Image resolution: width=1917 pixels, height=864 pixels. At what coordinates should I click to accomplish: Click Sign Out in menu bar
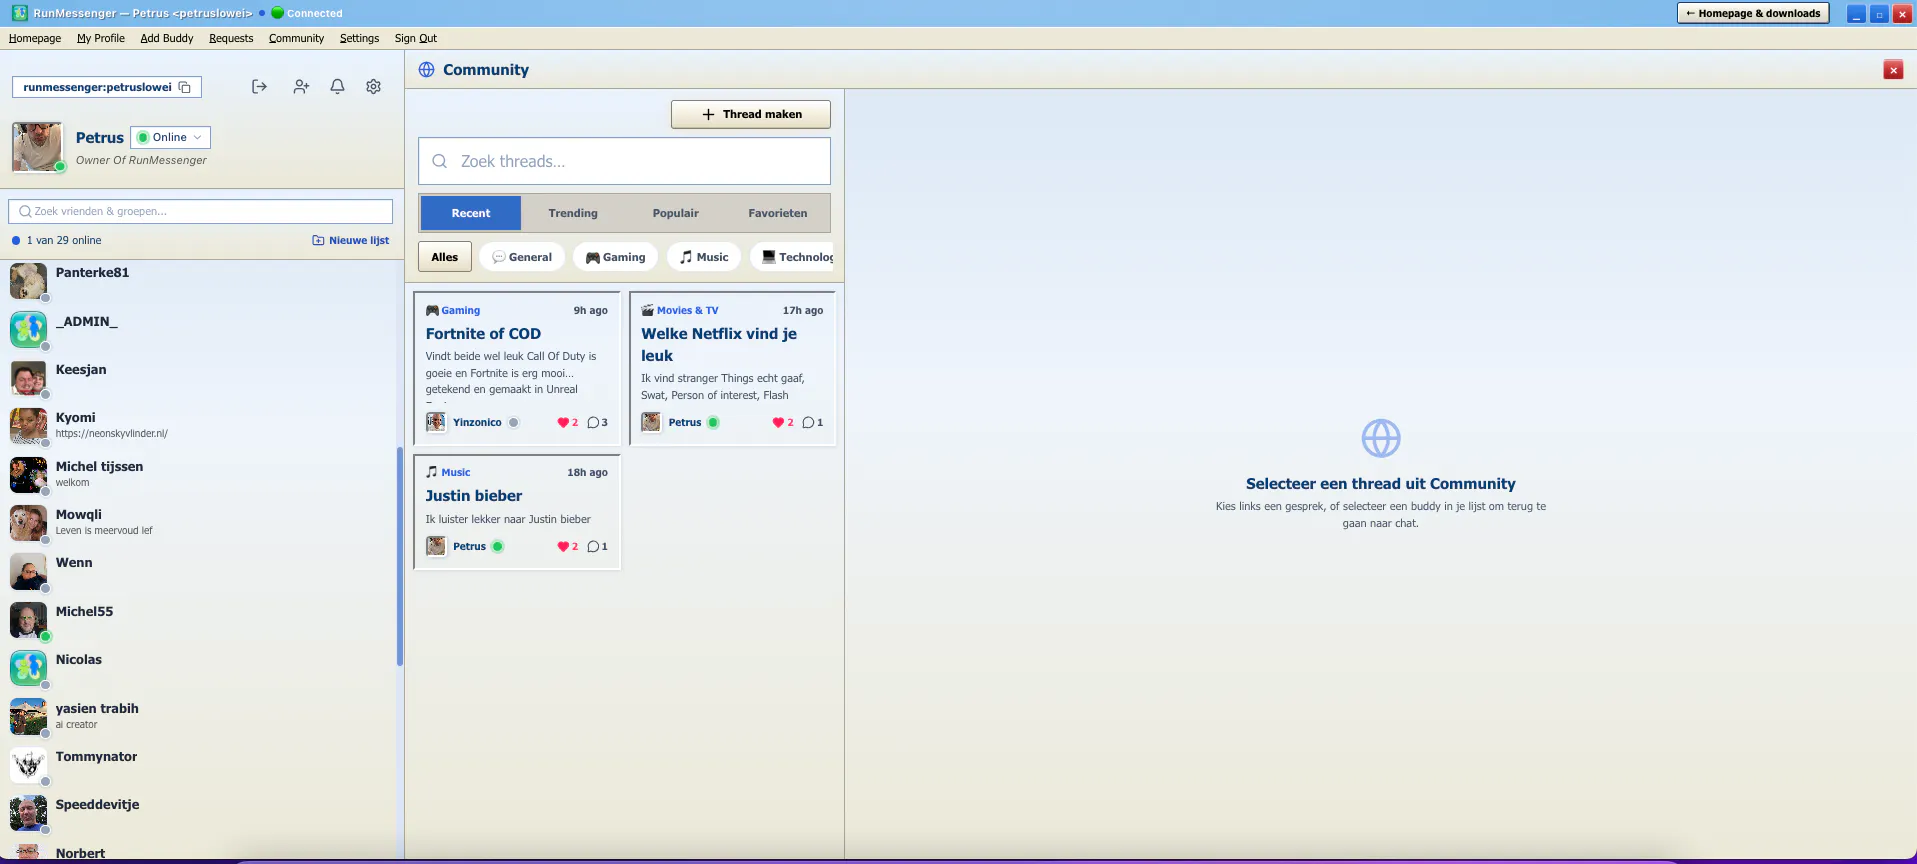tap(416, 38)
